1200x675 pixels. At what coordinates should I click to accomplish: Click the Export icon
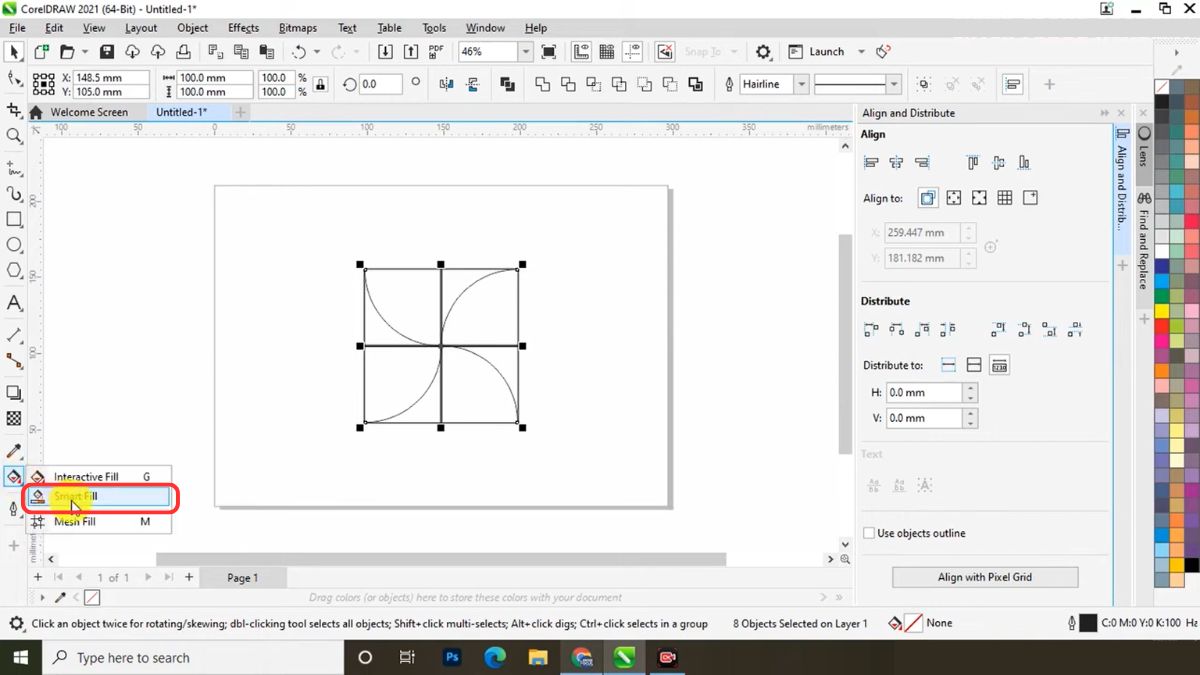coord(412,51)
